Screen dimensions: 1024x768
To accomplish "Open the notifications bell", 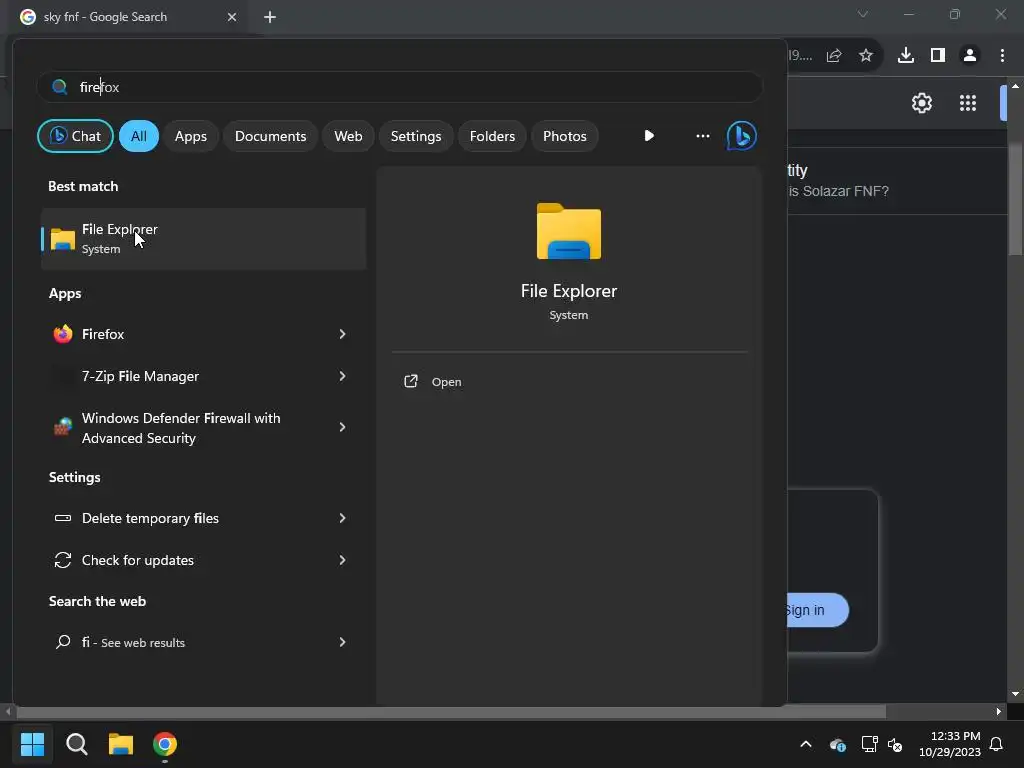I will 997,744.
